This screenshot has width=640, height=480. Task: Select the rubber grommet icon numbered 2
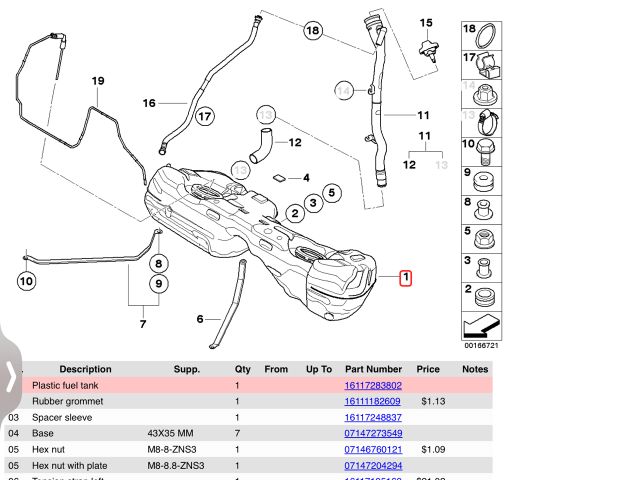(x=485, y=297)
